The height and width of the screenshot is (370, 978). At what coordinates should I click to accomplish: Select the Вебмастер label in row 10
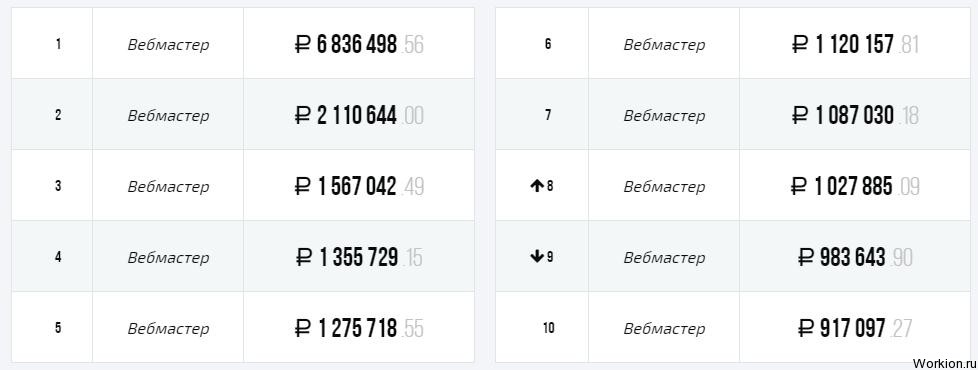point(664,328)
